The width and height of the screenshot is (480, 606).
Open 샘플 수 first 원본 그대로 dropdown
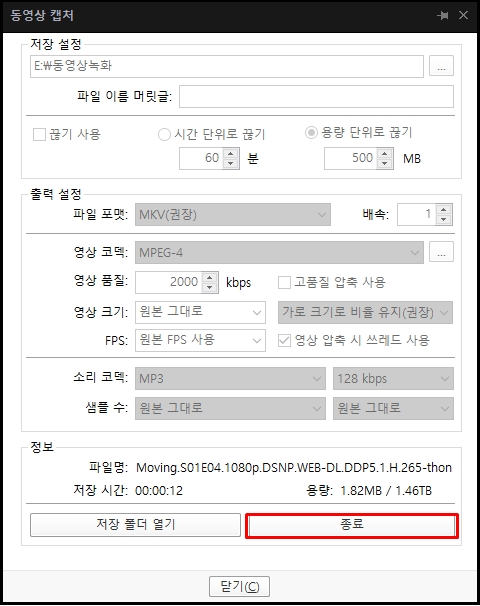click(230, 409)
